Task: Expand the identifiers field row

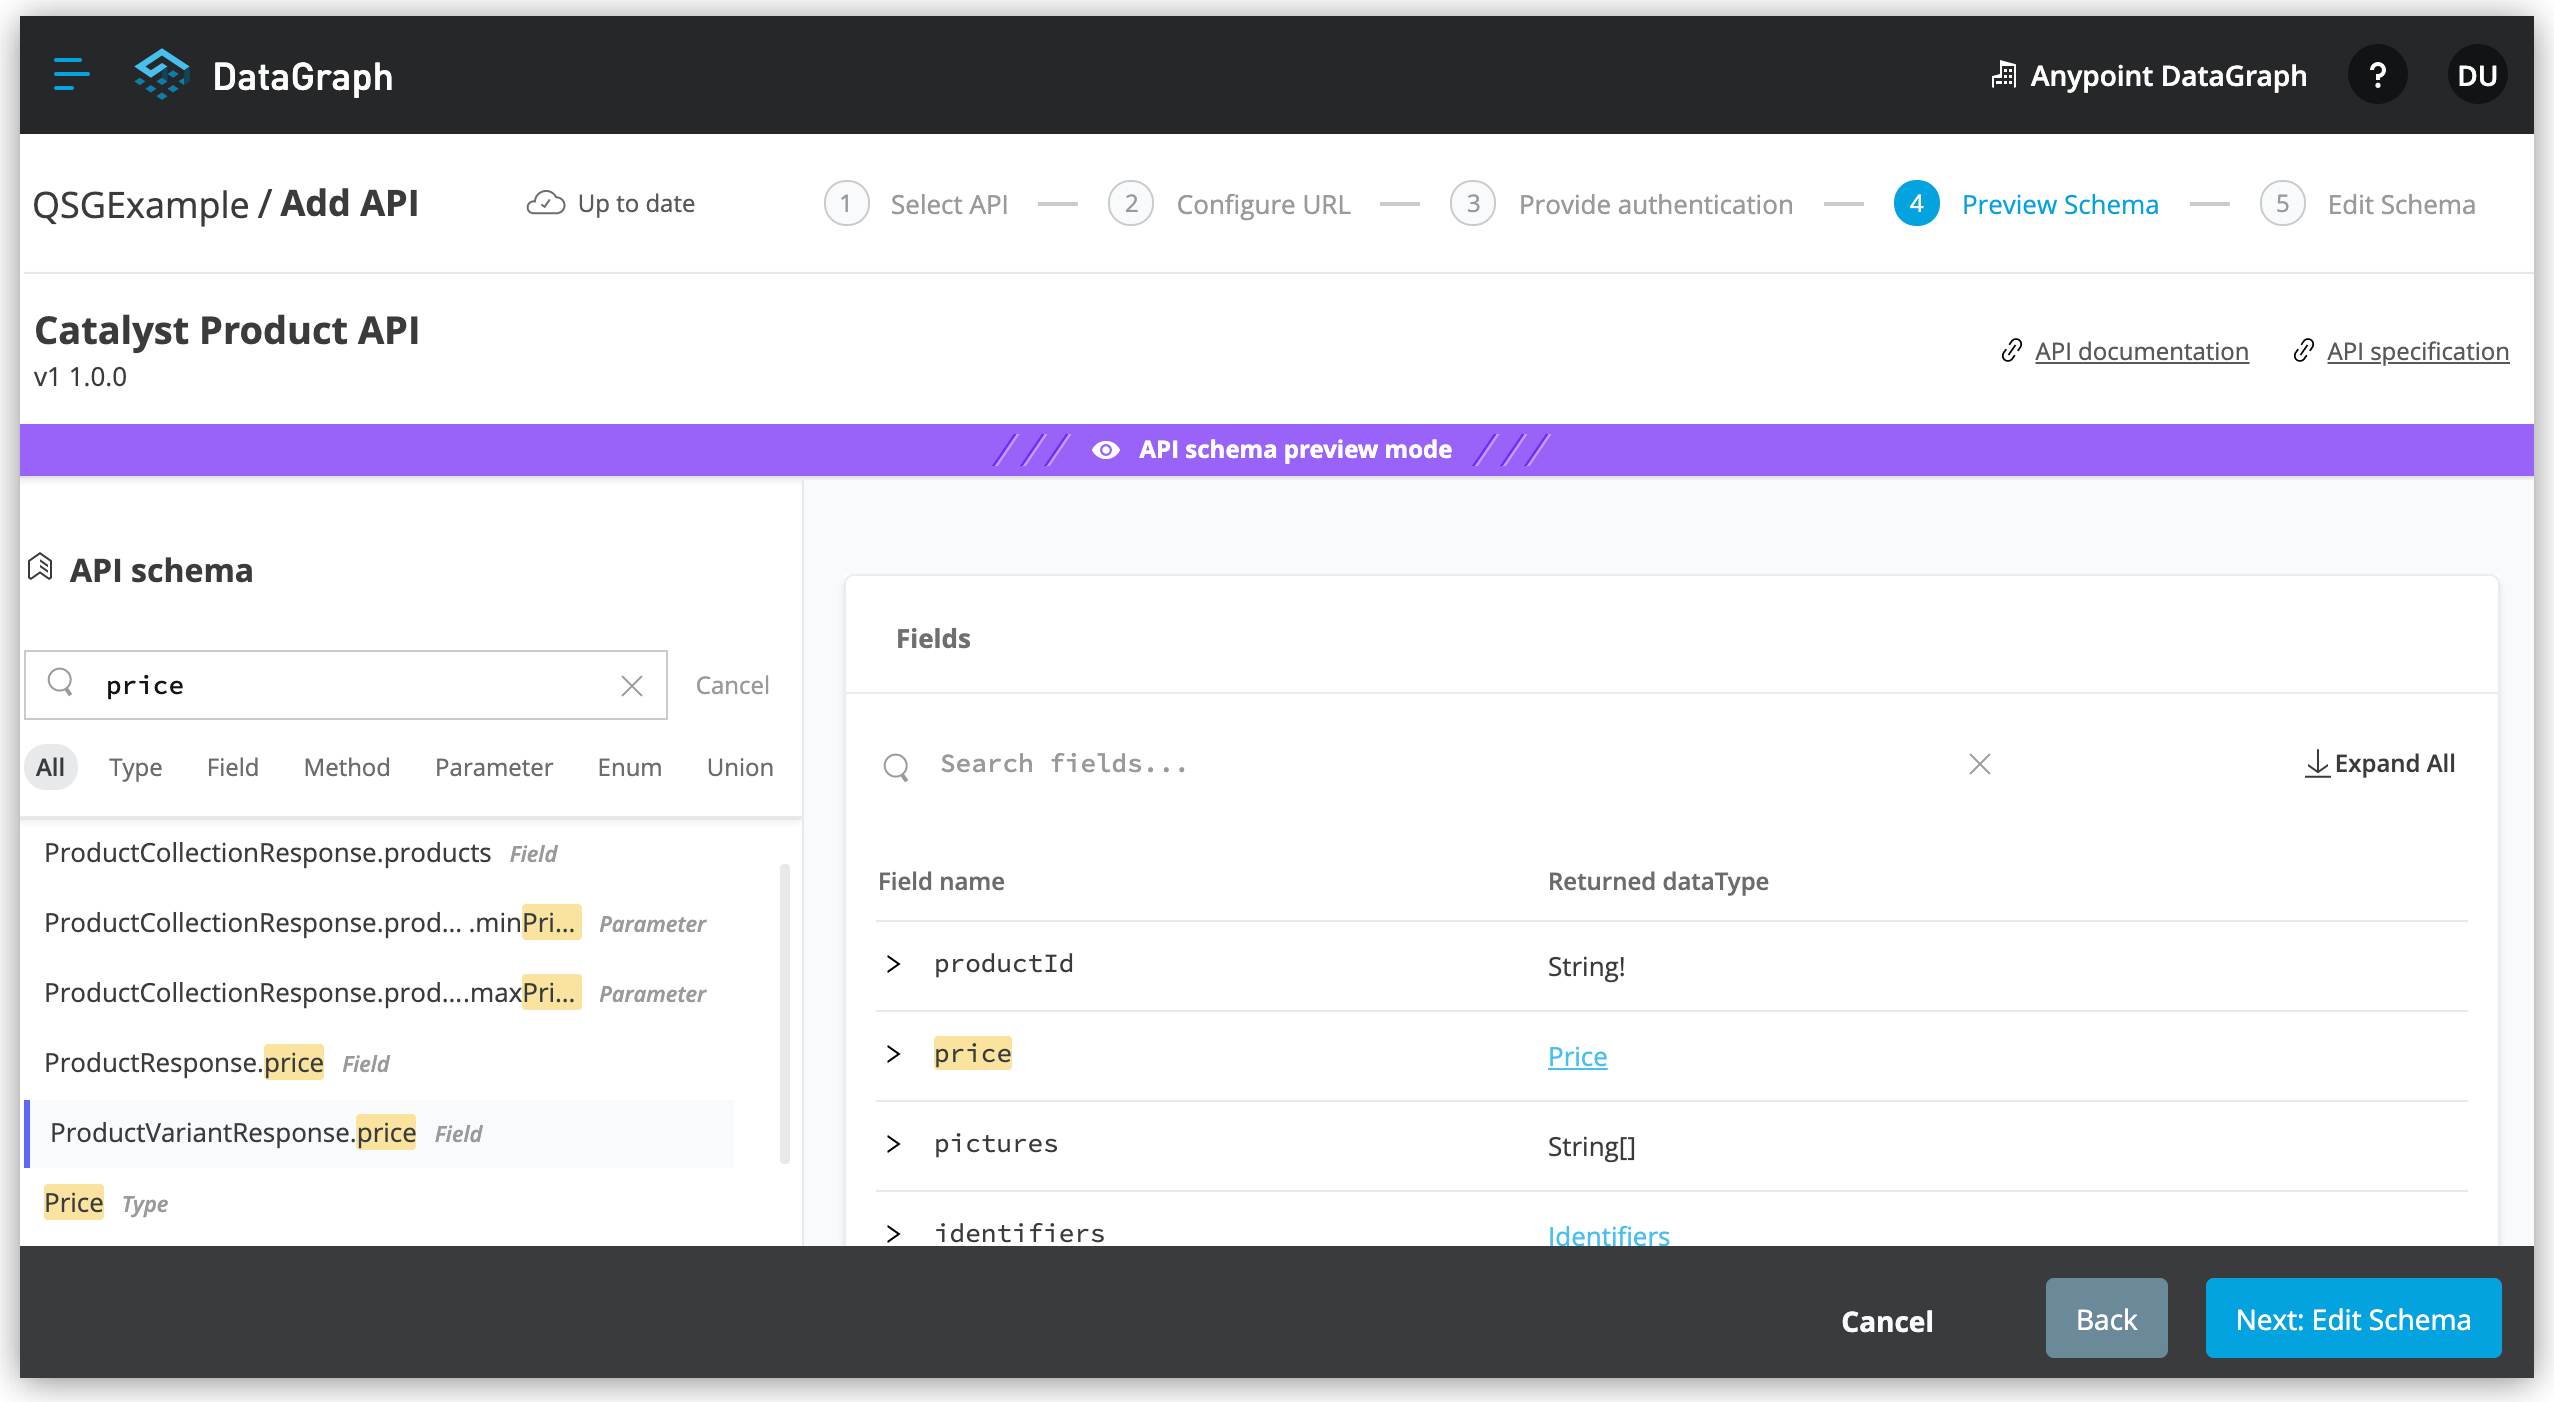Action: [x=893, y=1232]
